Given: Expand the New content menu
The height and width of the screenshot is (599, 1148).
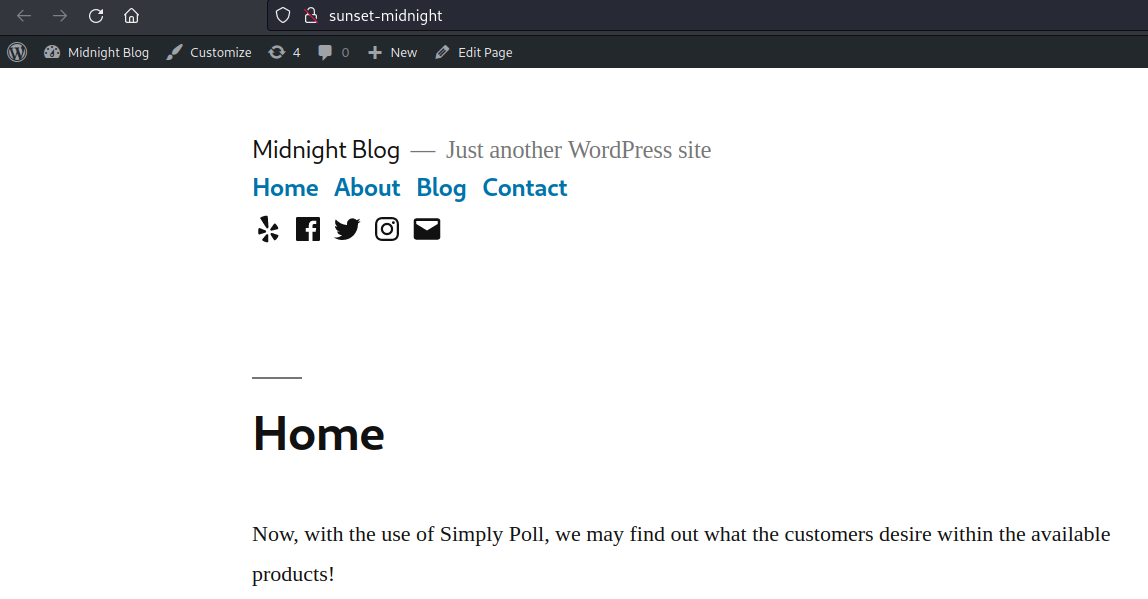Looking at the screenshot, I should click(392, 52).
